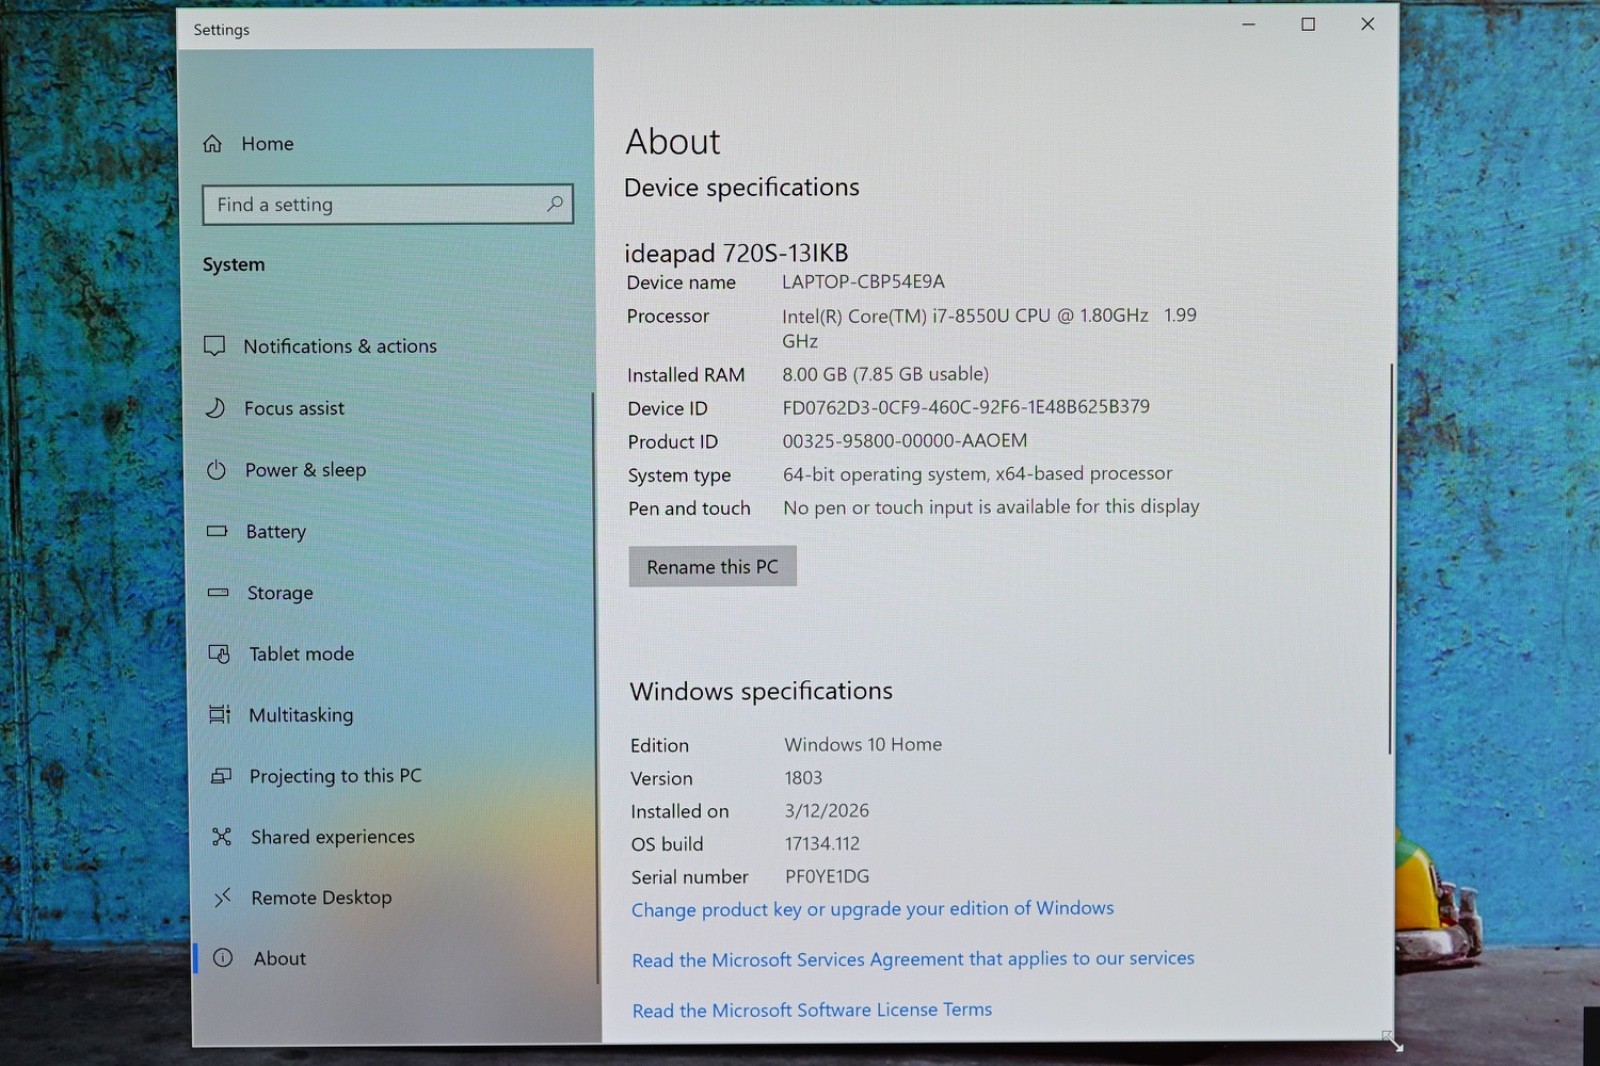This screenshot has height=1066, width=1600.
Task: Click the Find a setting search box
Action: (387, 204)
